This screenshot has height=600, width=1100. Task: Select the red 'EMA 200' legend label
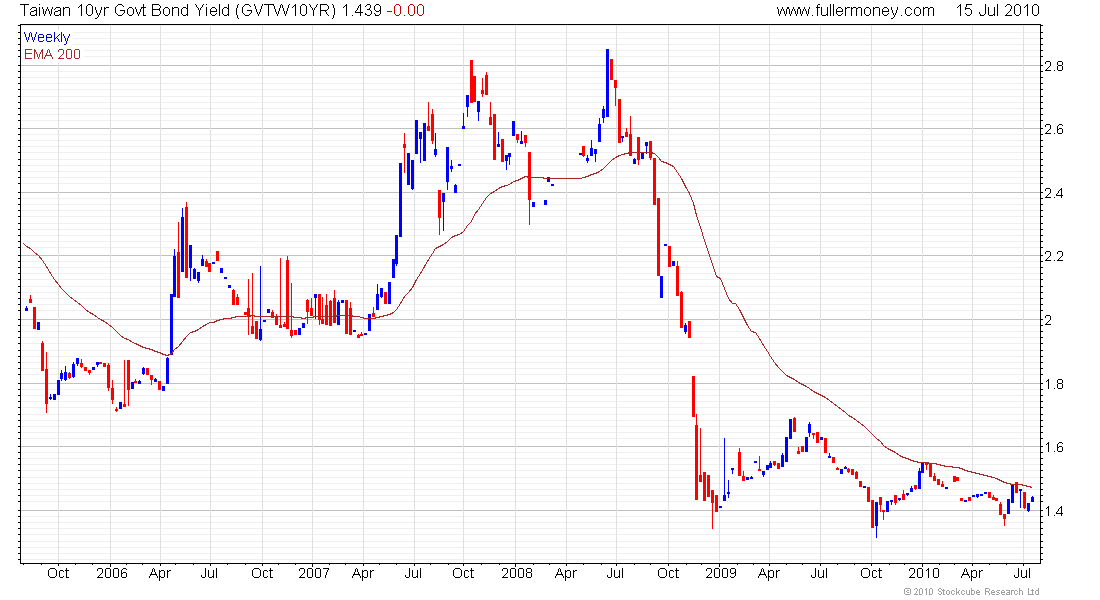click(53, 54)
